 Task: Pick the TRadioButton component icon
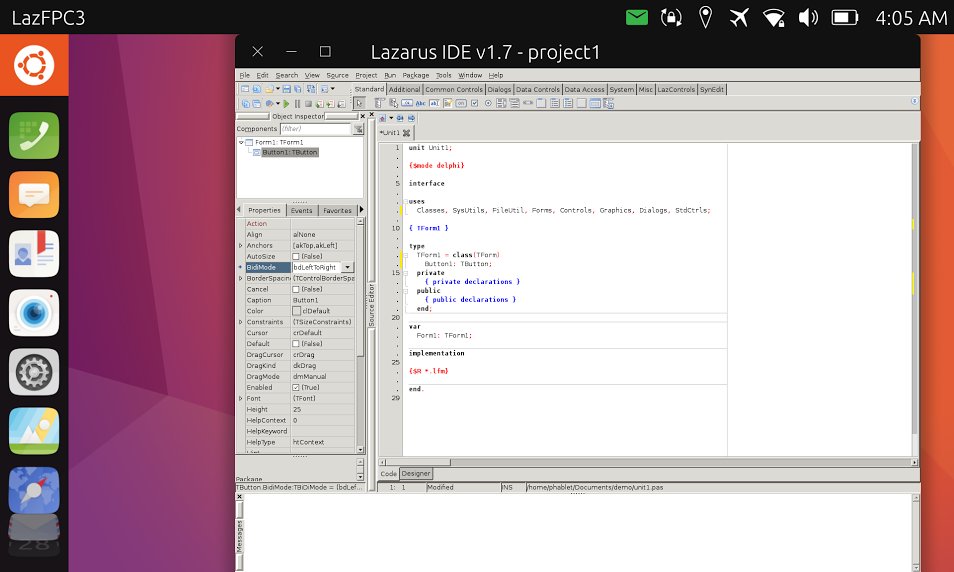(x=488, y=103)
